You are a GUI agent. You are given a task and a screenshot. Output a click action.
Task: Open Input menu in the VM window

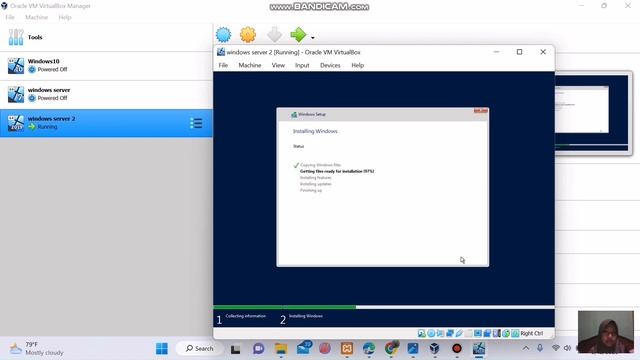[x=302, y=65]
